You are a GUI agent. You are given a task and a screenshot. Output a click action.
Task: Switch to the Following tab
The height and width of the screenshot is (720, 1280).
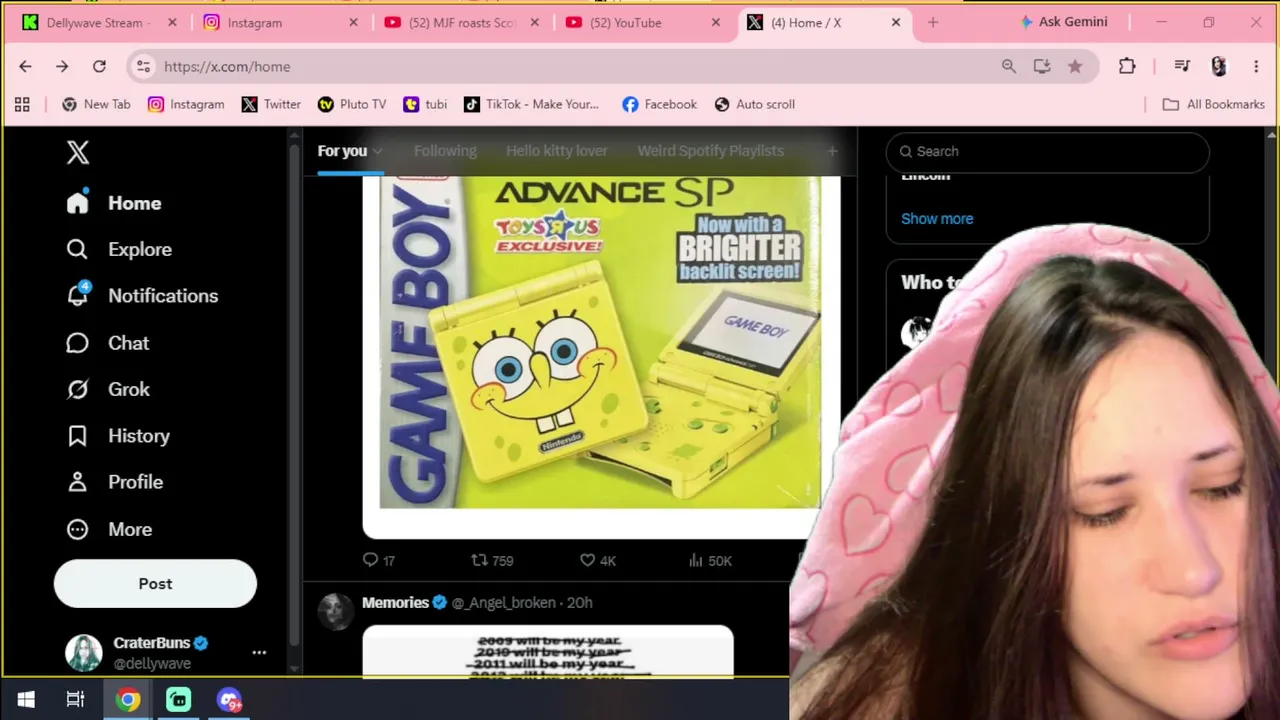pyautogui.click(x=445, y=151)
